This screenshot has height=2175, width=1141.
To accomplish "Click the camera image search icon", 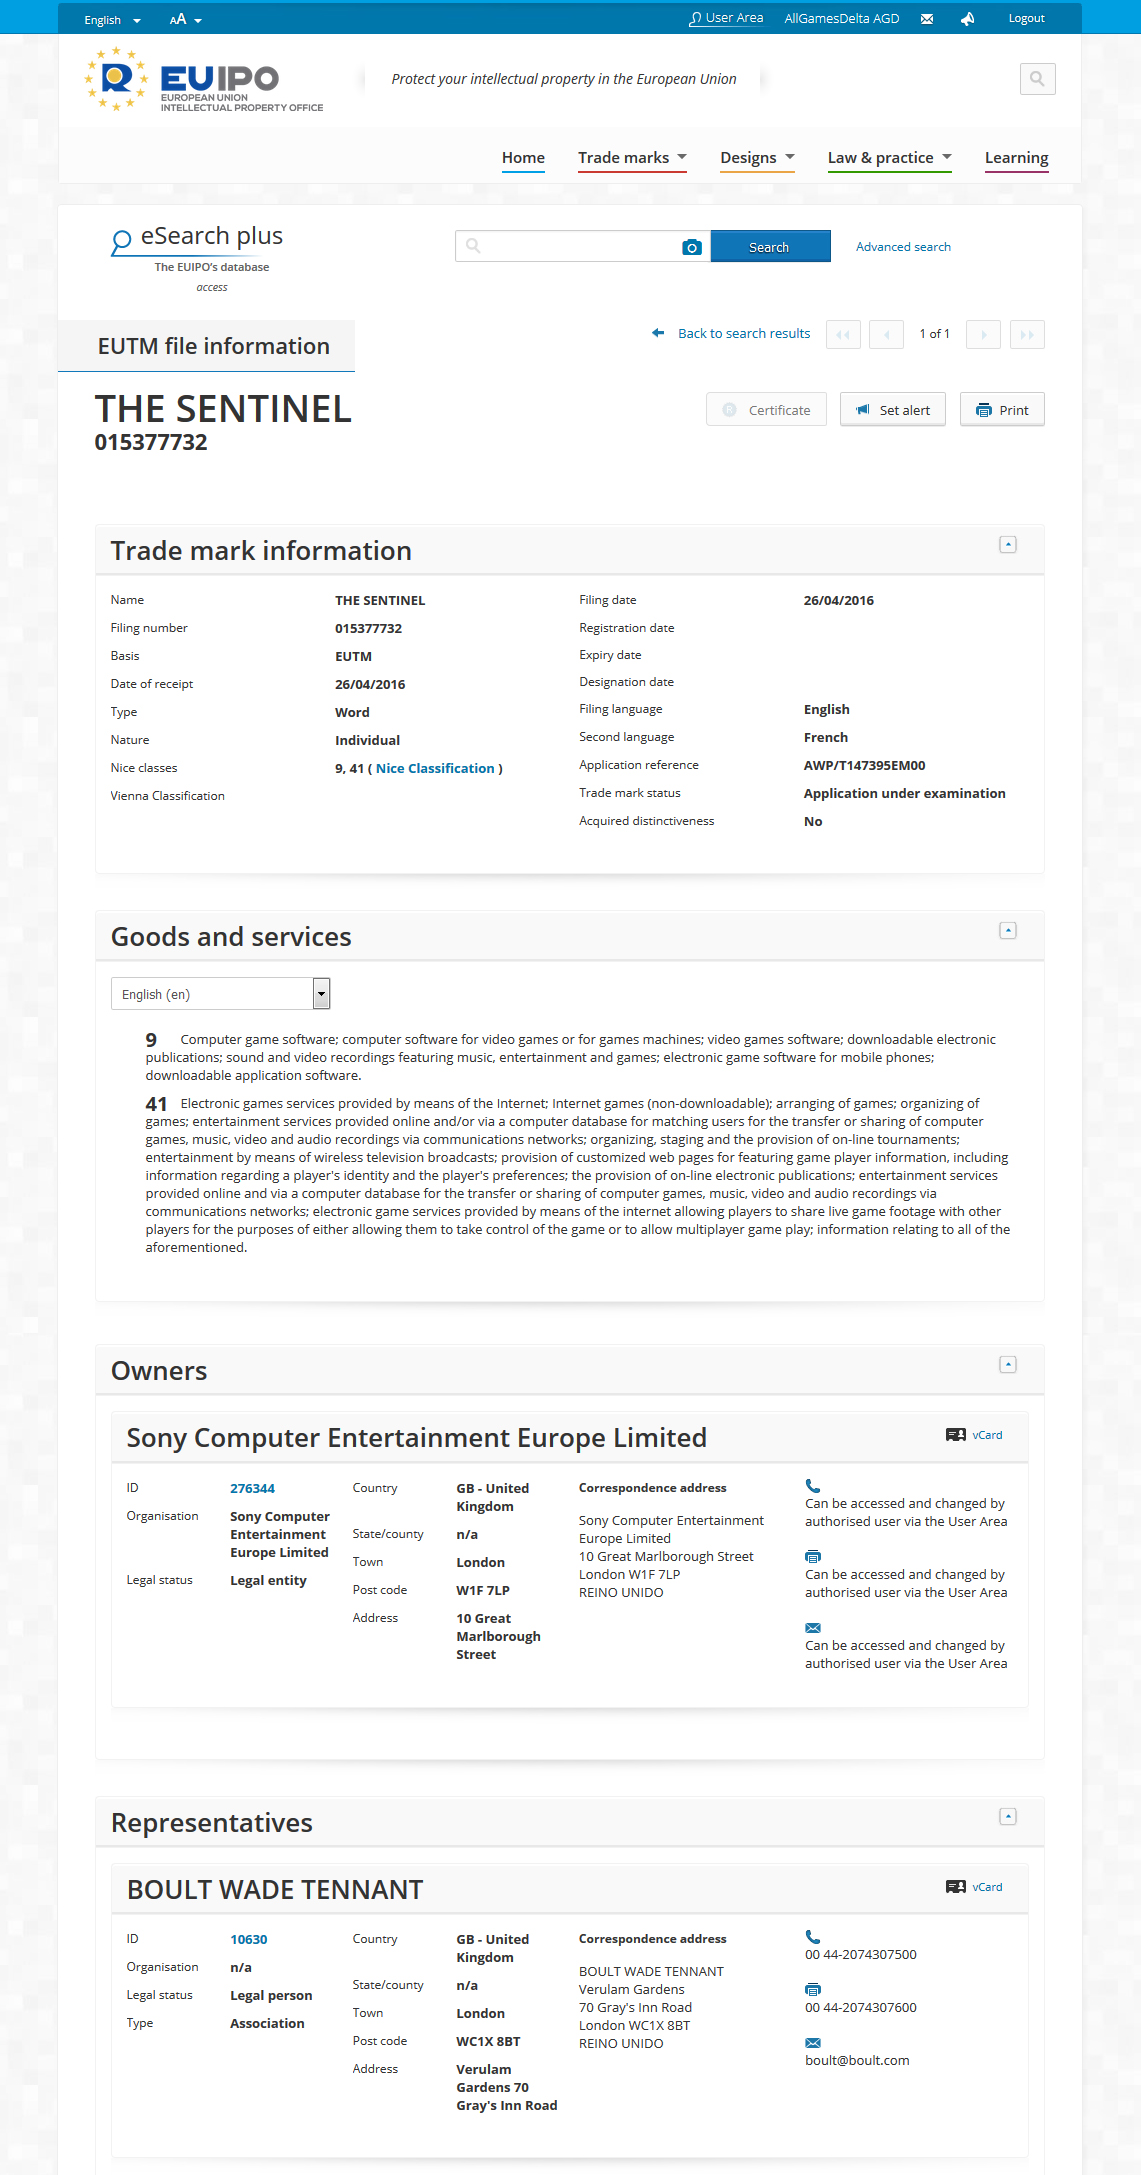I will 692,247.
